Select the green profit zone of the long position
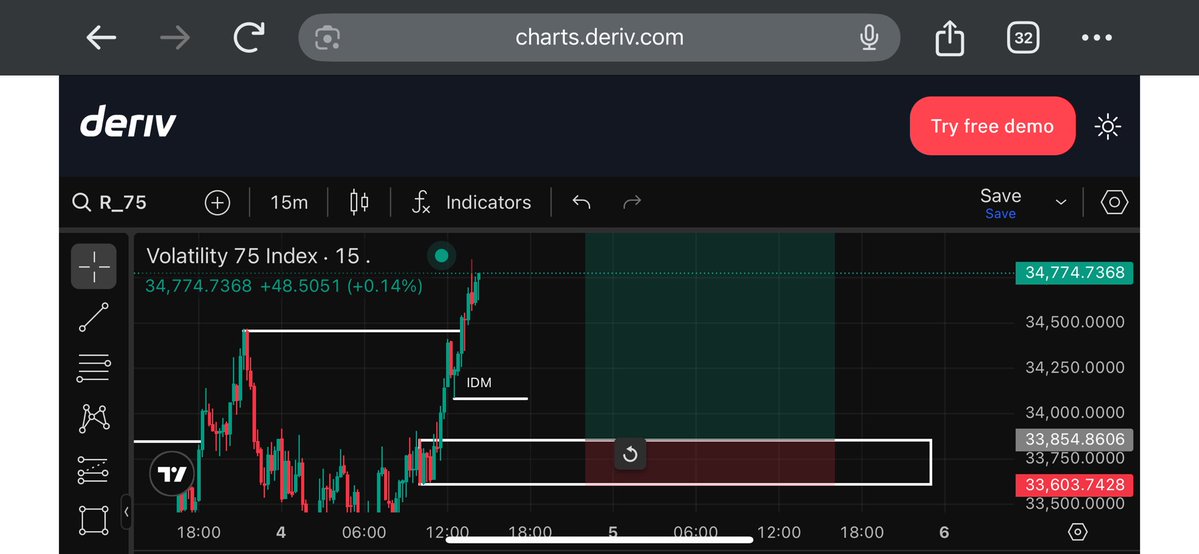Screen dimensions: 1199x554 pos(710,337)
